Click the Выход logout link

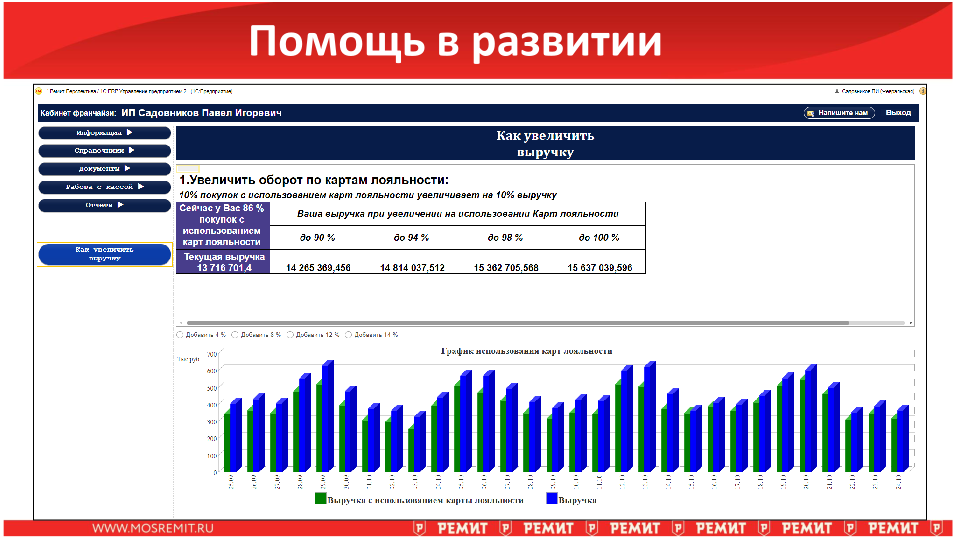[898, 113]
